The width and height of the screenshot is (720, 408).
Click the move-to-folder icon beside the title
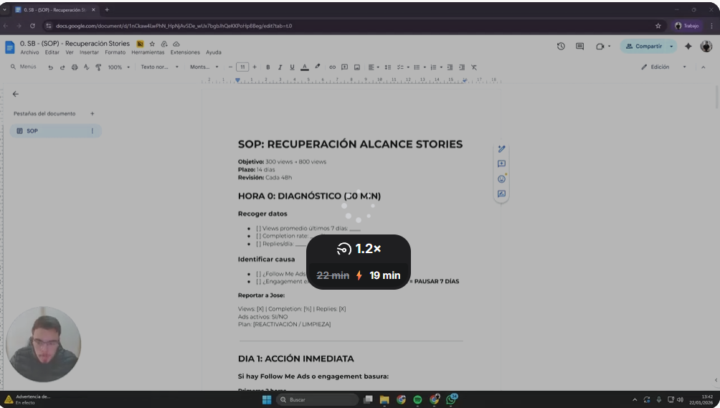164,44
